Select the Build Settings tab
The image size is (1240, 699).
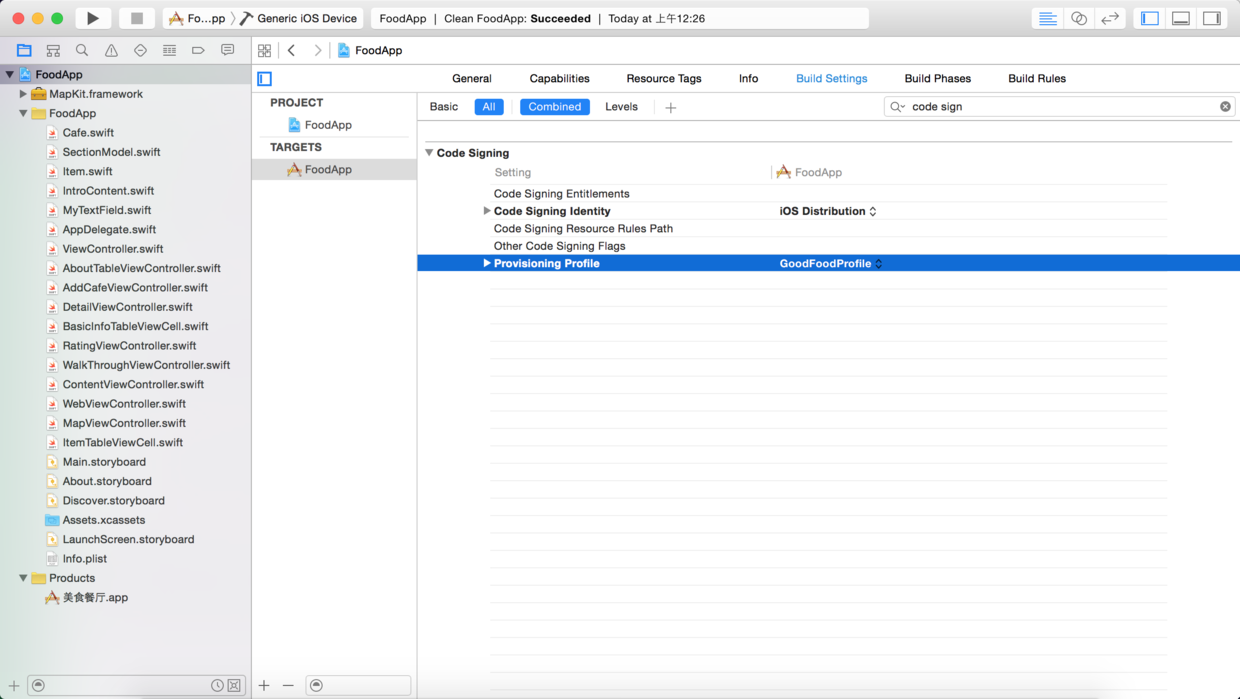coord(832,78)
